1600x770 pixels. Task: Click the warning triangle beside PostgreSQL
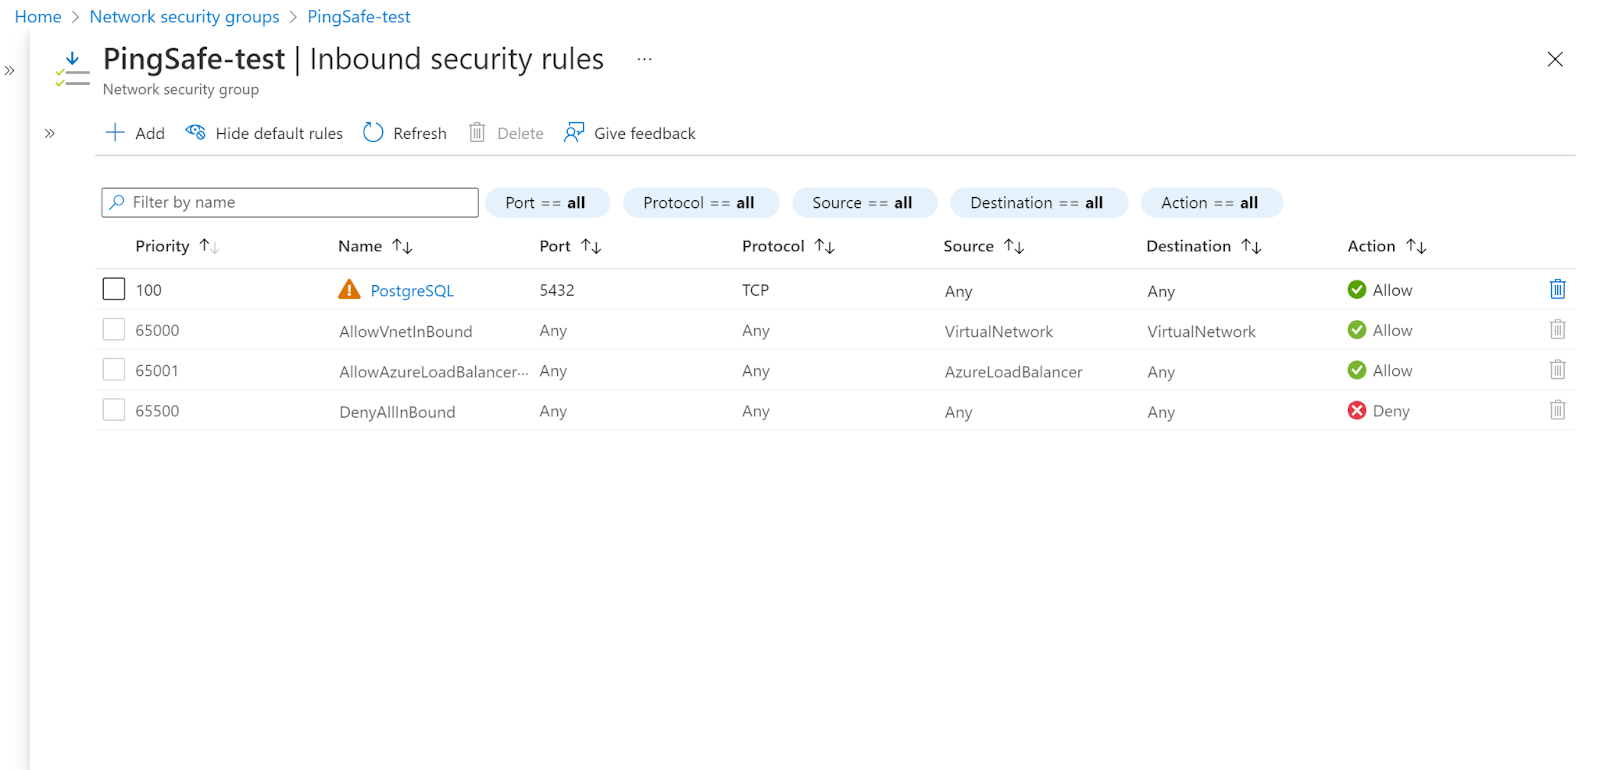(349, 290)
